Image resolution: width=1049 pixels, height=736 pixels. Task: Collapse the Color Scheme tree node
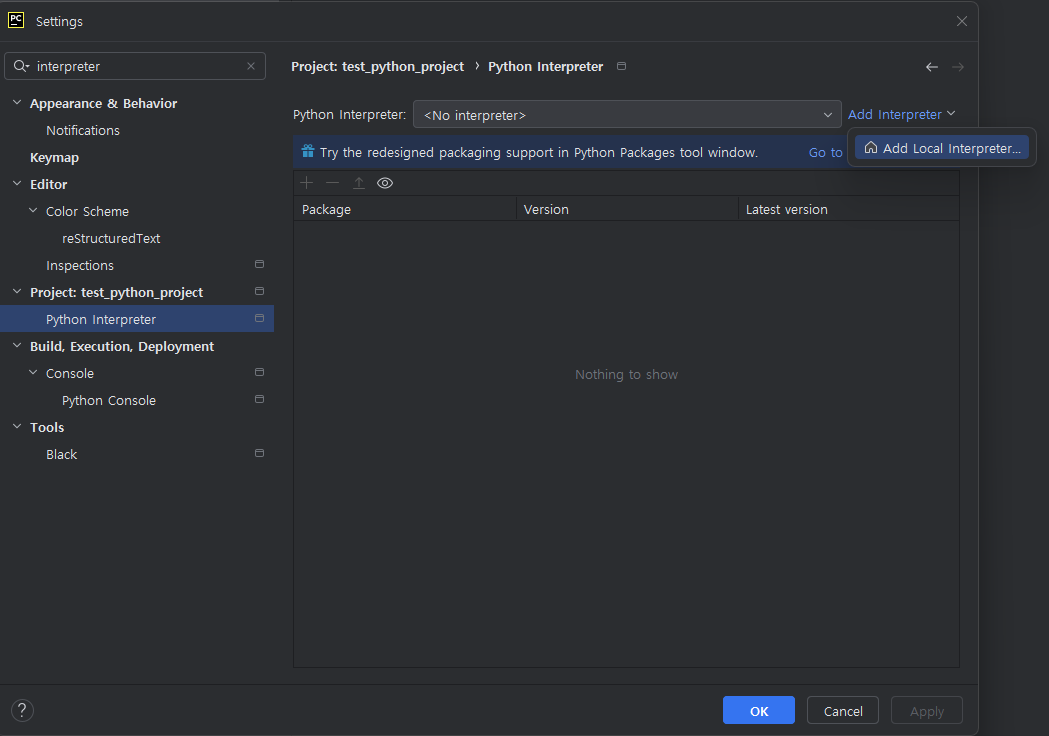[x=33, y=211]
